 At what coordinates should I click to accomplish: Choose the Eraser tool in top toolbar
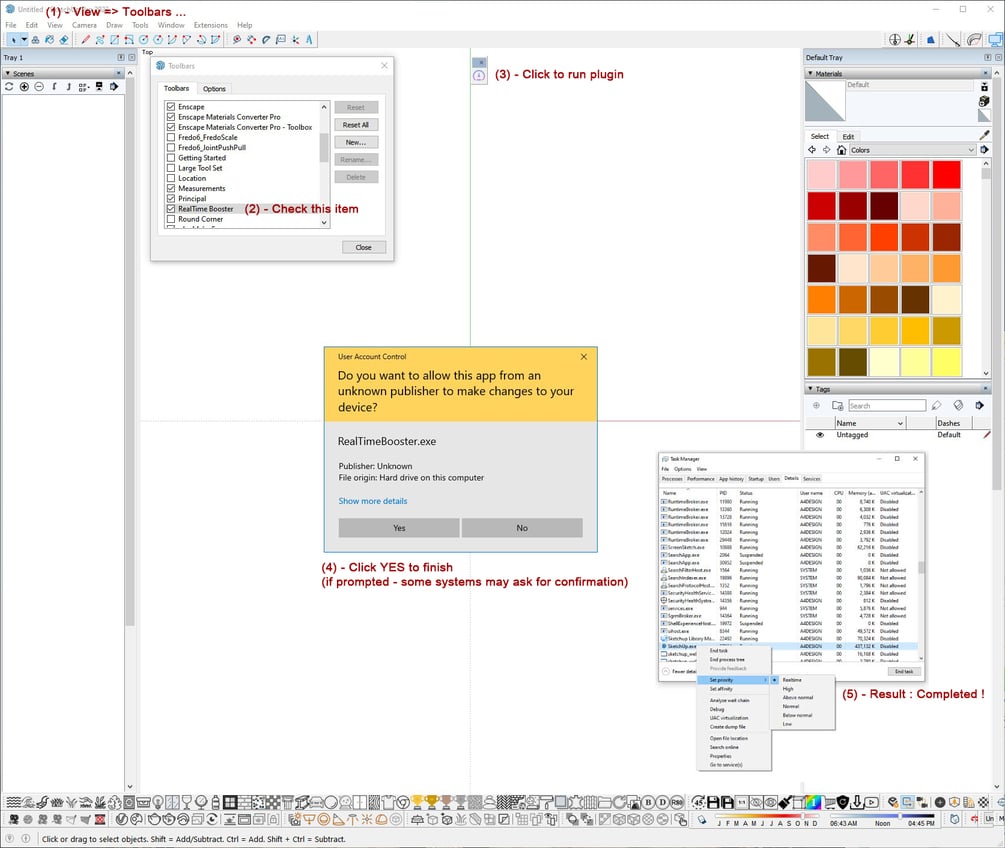[64, 40]
